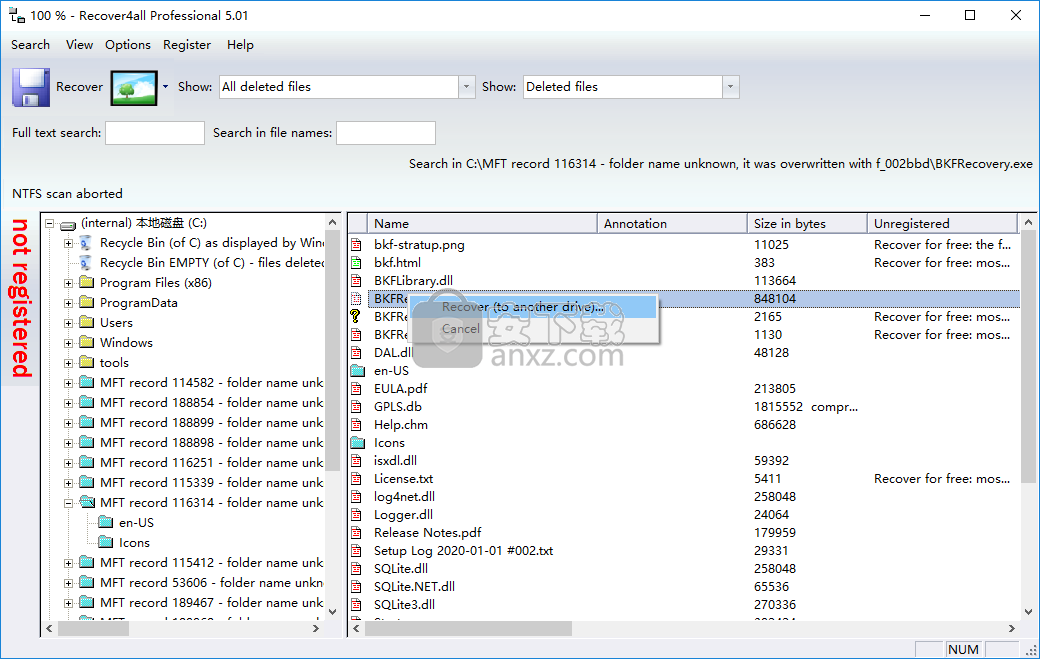The height and width of the screenshot is (659, 1040).
Task: Click the file list vertical scrollbar thumb
Action: pos(1028,357)
